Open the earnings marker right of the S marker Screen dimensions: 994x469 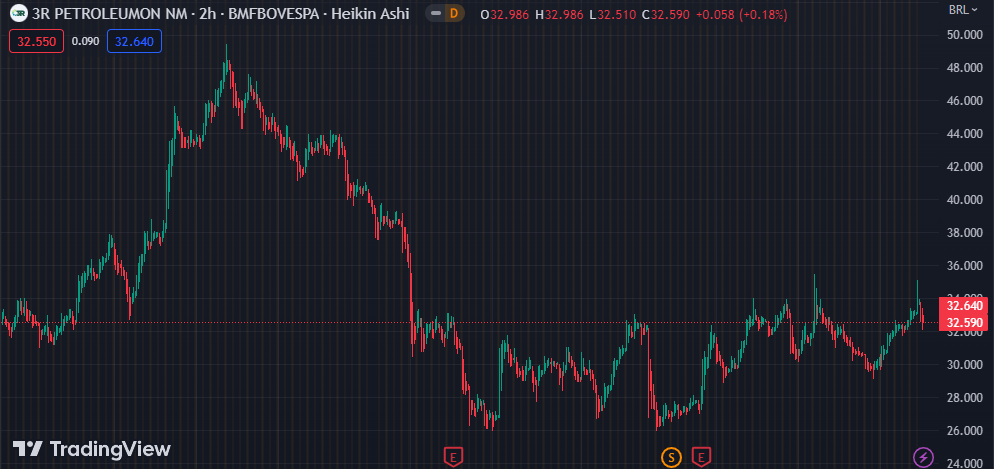pyautogui.click(x=701, y=455)
